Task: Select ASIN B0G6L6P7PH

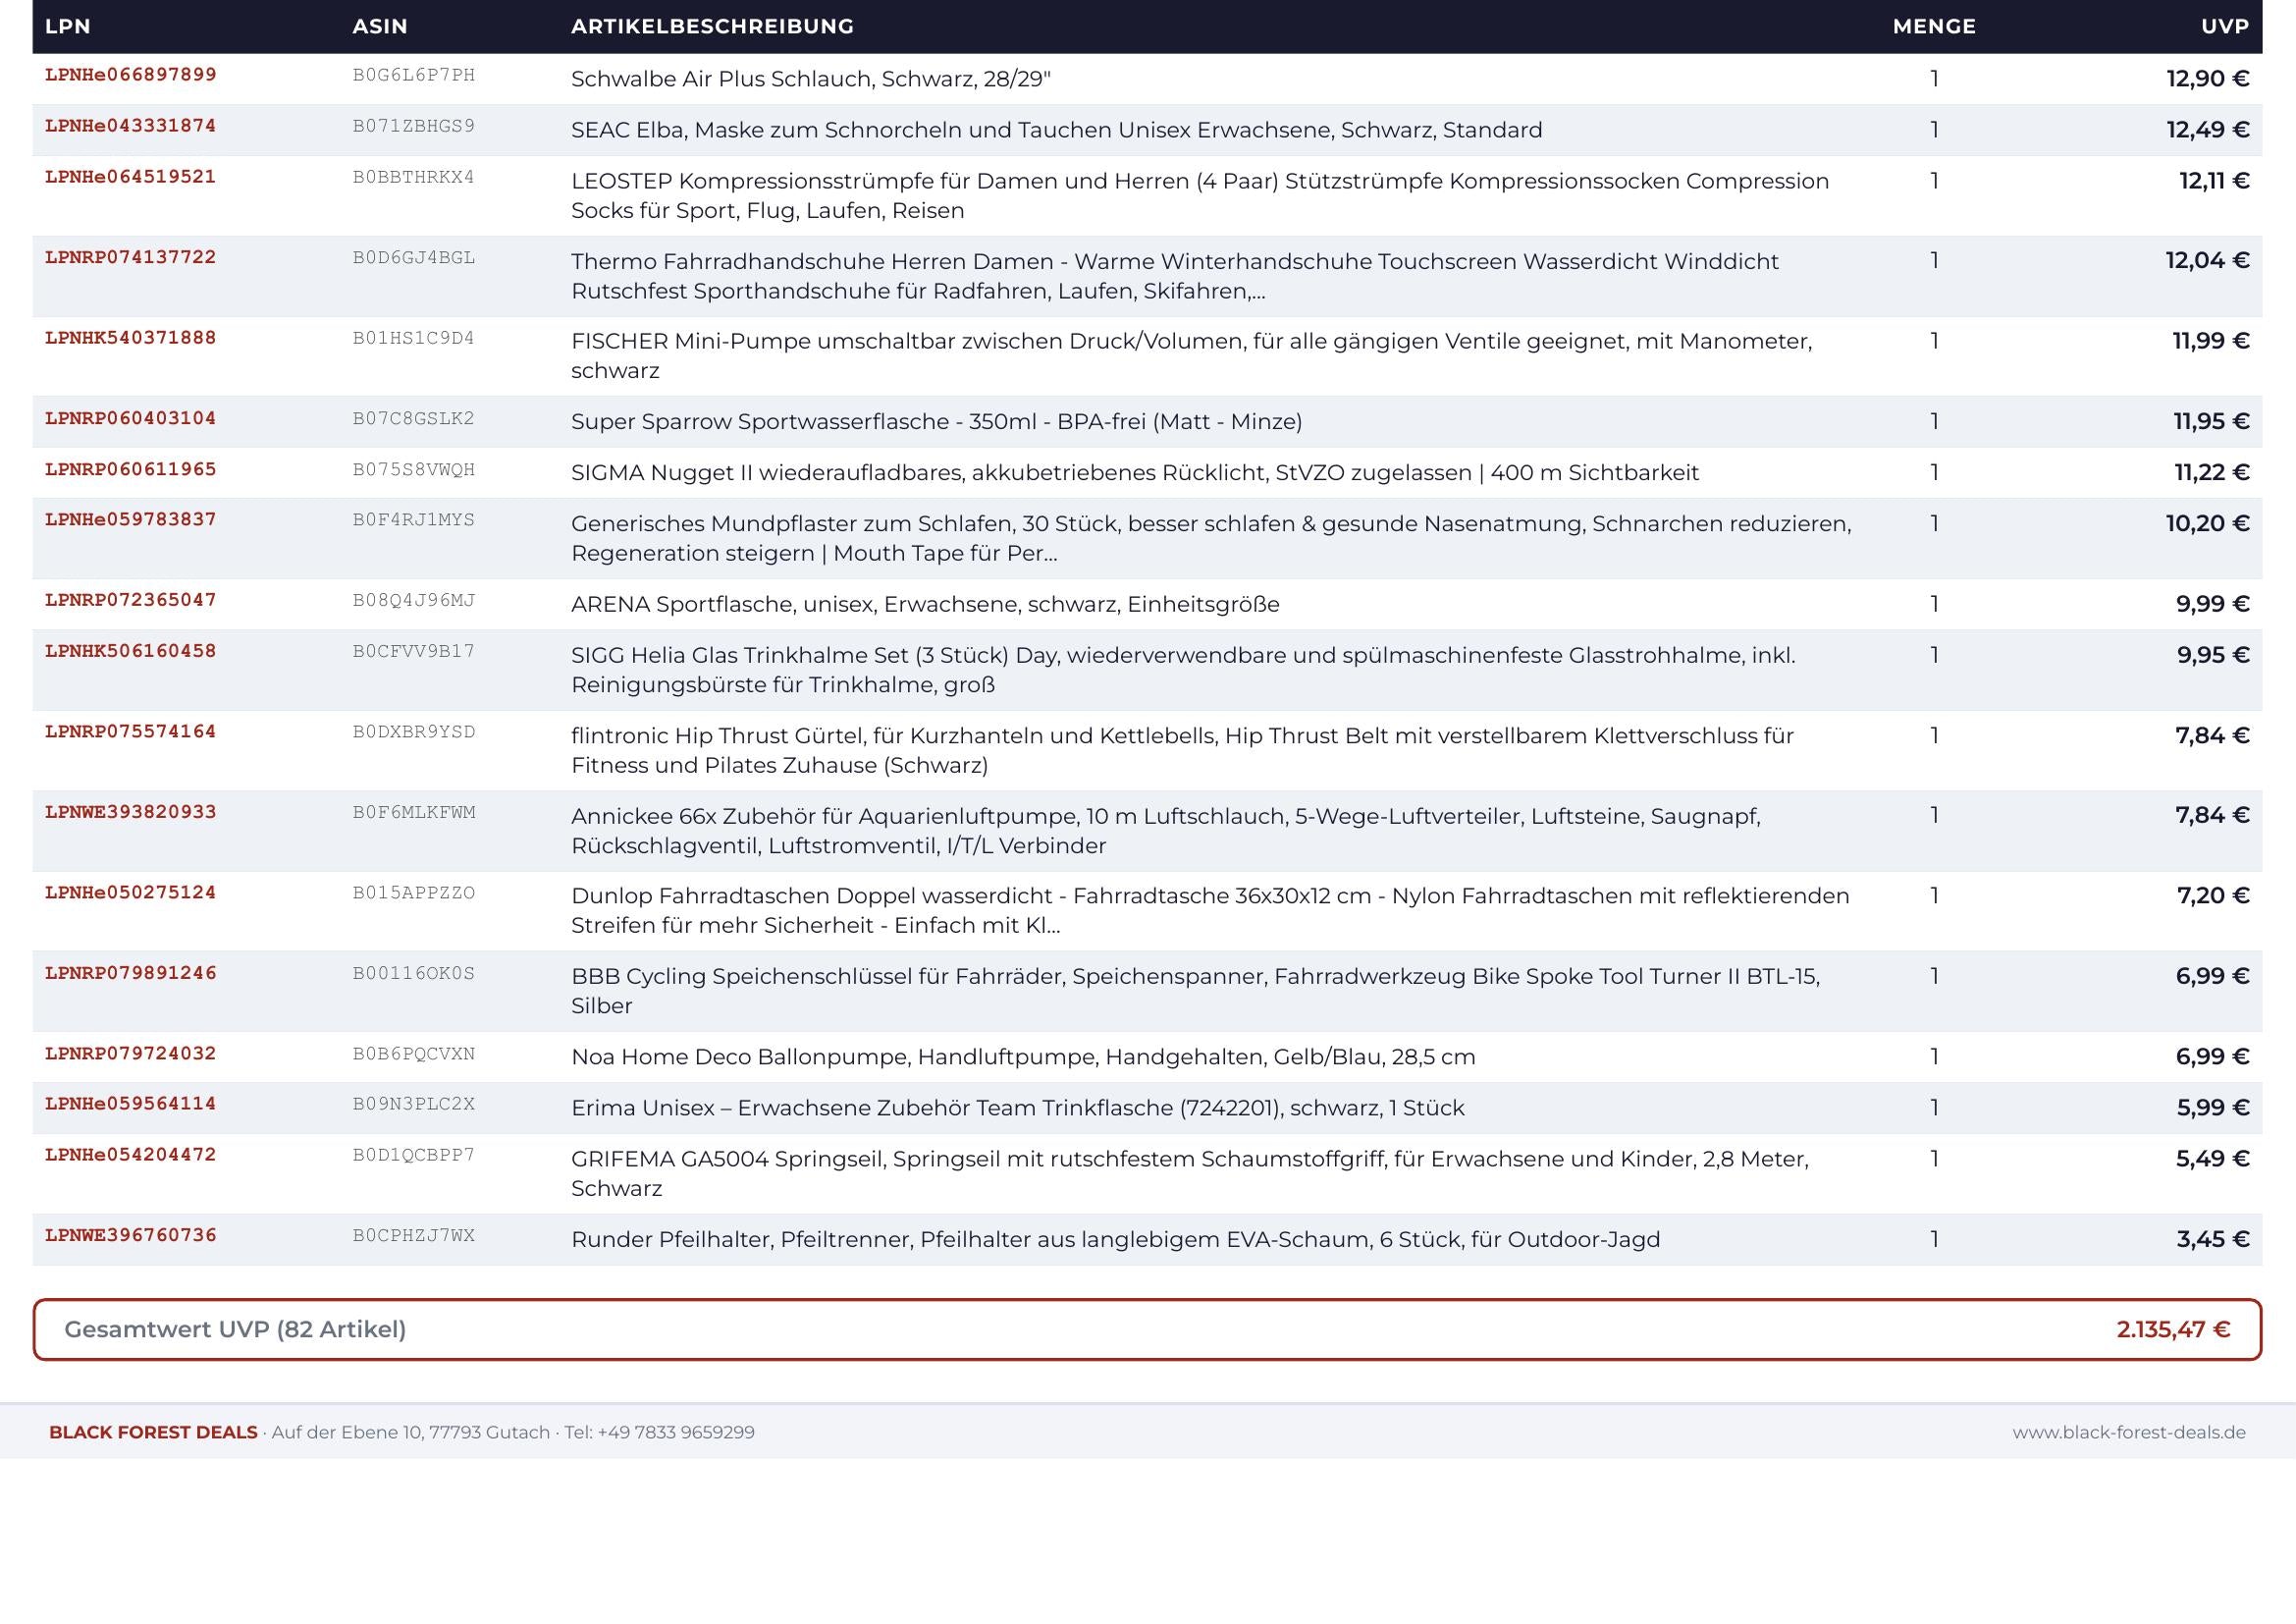Action: click(x=414, y=75)
